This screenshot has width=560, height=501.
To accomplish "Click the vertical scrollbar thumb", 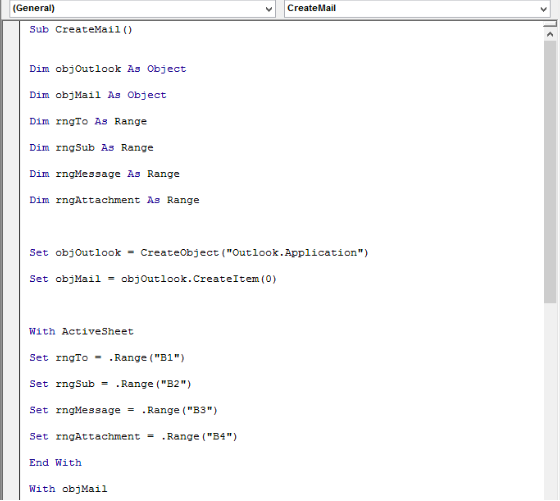I will point(550,172).
